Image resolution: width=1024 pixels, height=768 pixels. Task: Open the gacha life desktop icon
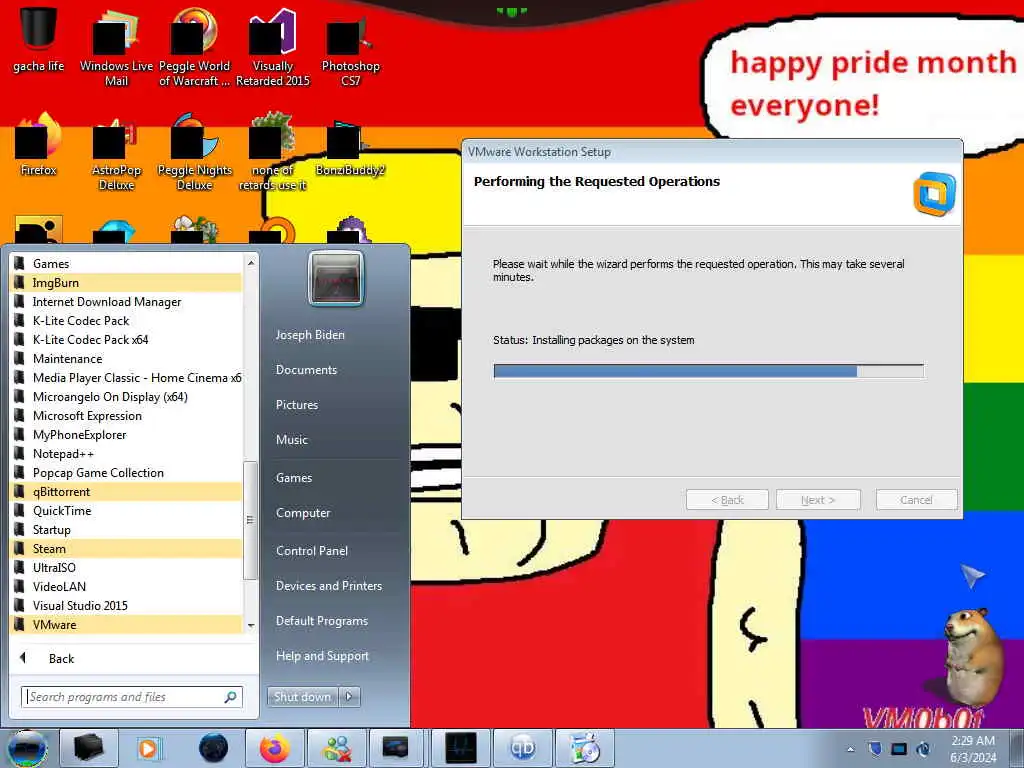(x=38, y=38)
